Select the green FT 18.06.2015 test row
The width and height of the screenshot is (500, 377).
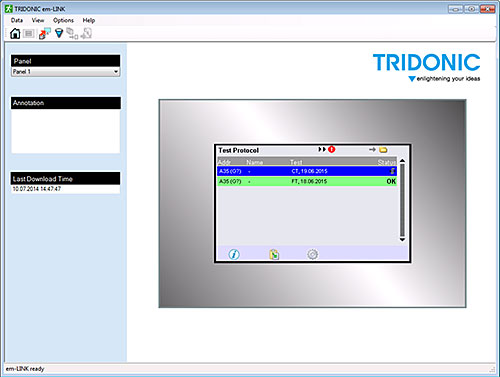(x=307, y=181)
